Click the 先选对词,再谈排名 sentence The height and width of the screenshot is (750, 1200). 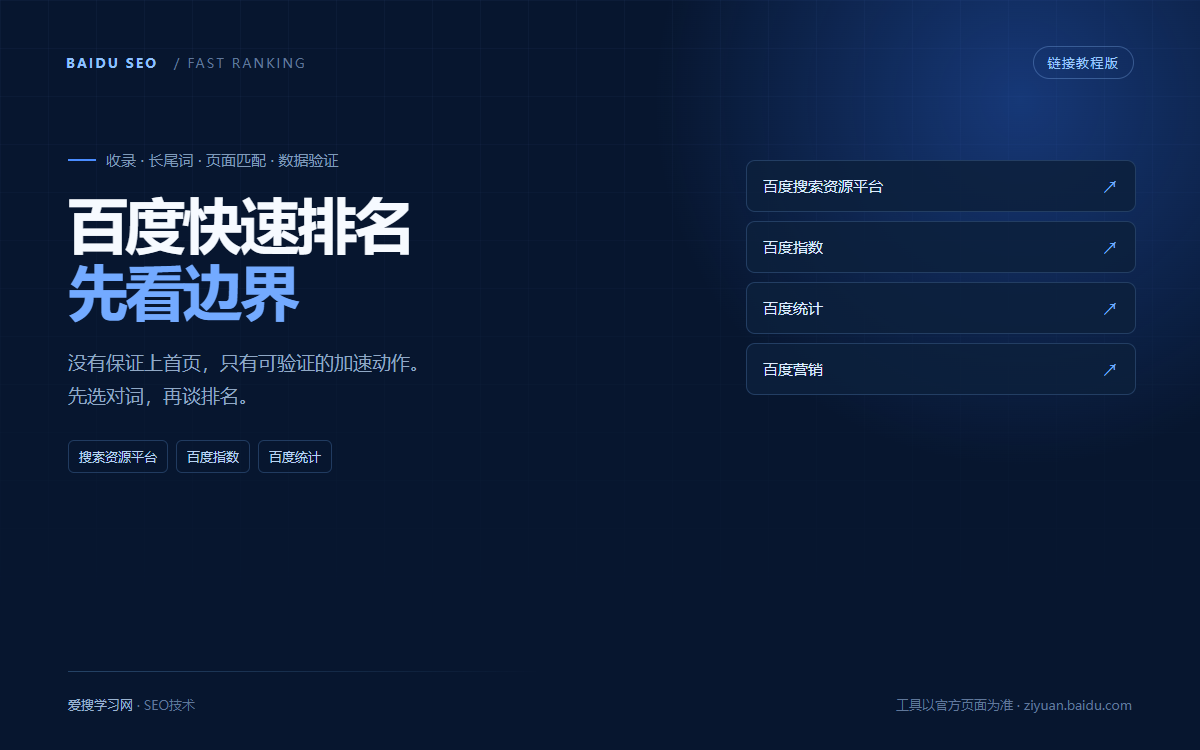pyautogui.click(x=158, y=397)
